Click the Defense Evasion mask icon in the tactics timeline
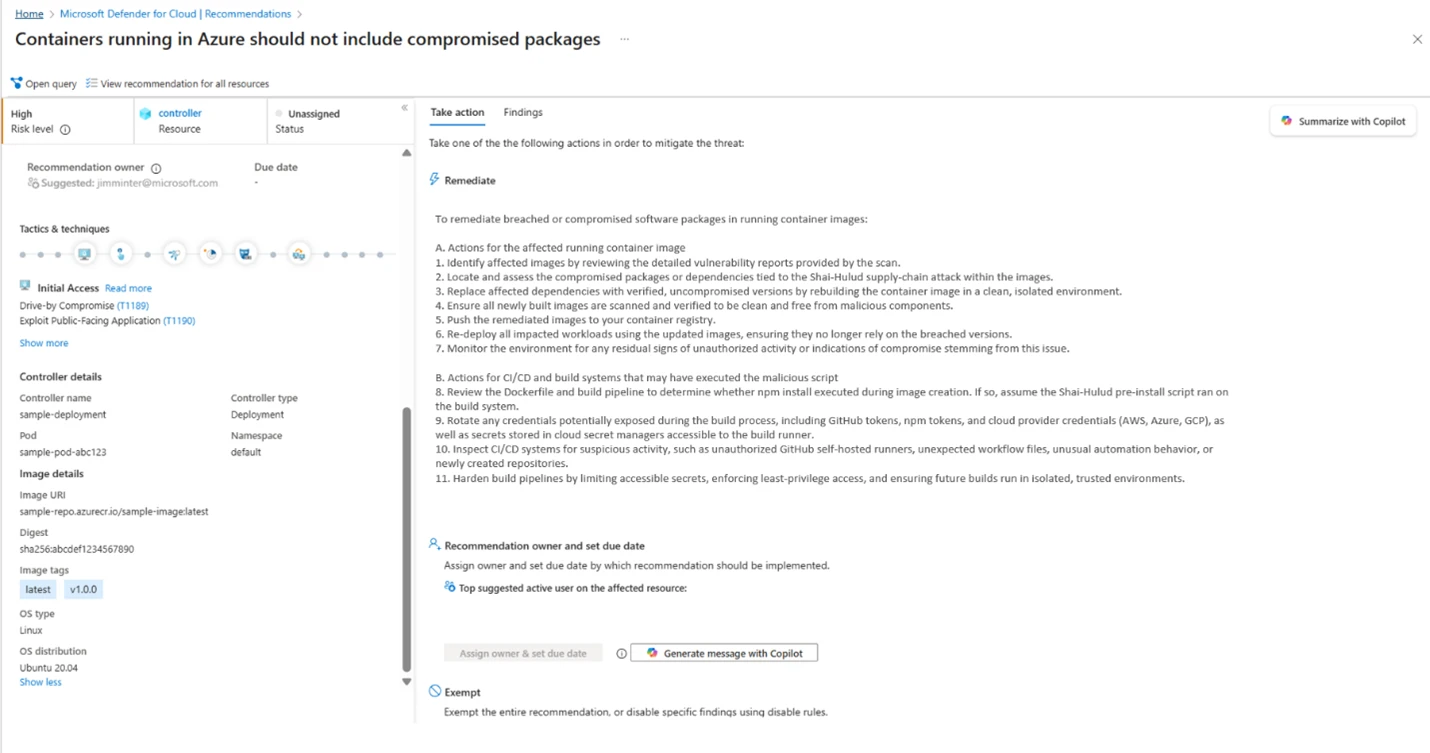The width and height of the screenshot is (1430, 753). coord(245,253)
